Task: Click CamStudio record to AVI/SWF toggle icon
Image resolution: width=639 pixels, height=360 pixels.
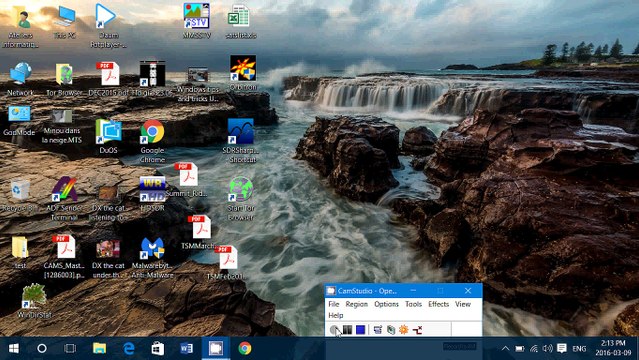Action: coord(391,329)
